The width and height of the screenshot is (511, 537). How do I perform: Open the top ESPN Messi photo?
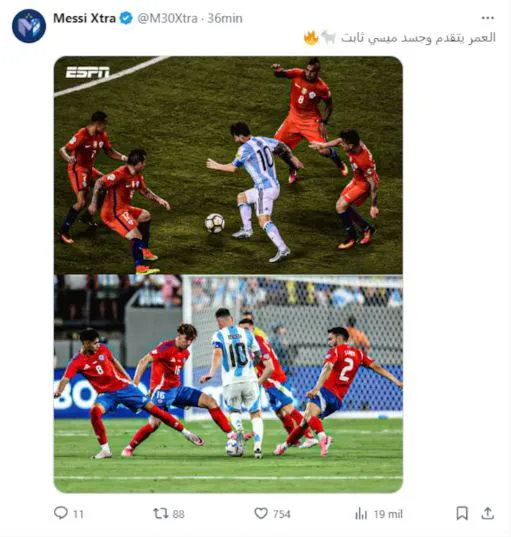(x=228, y=165)
